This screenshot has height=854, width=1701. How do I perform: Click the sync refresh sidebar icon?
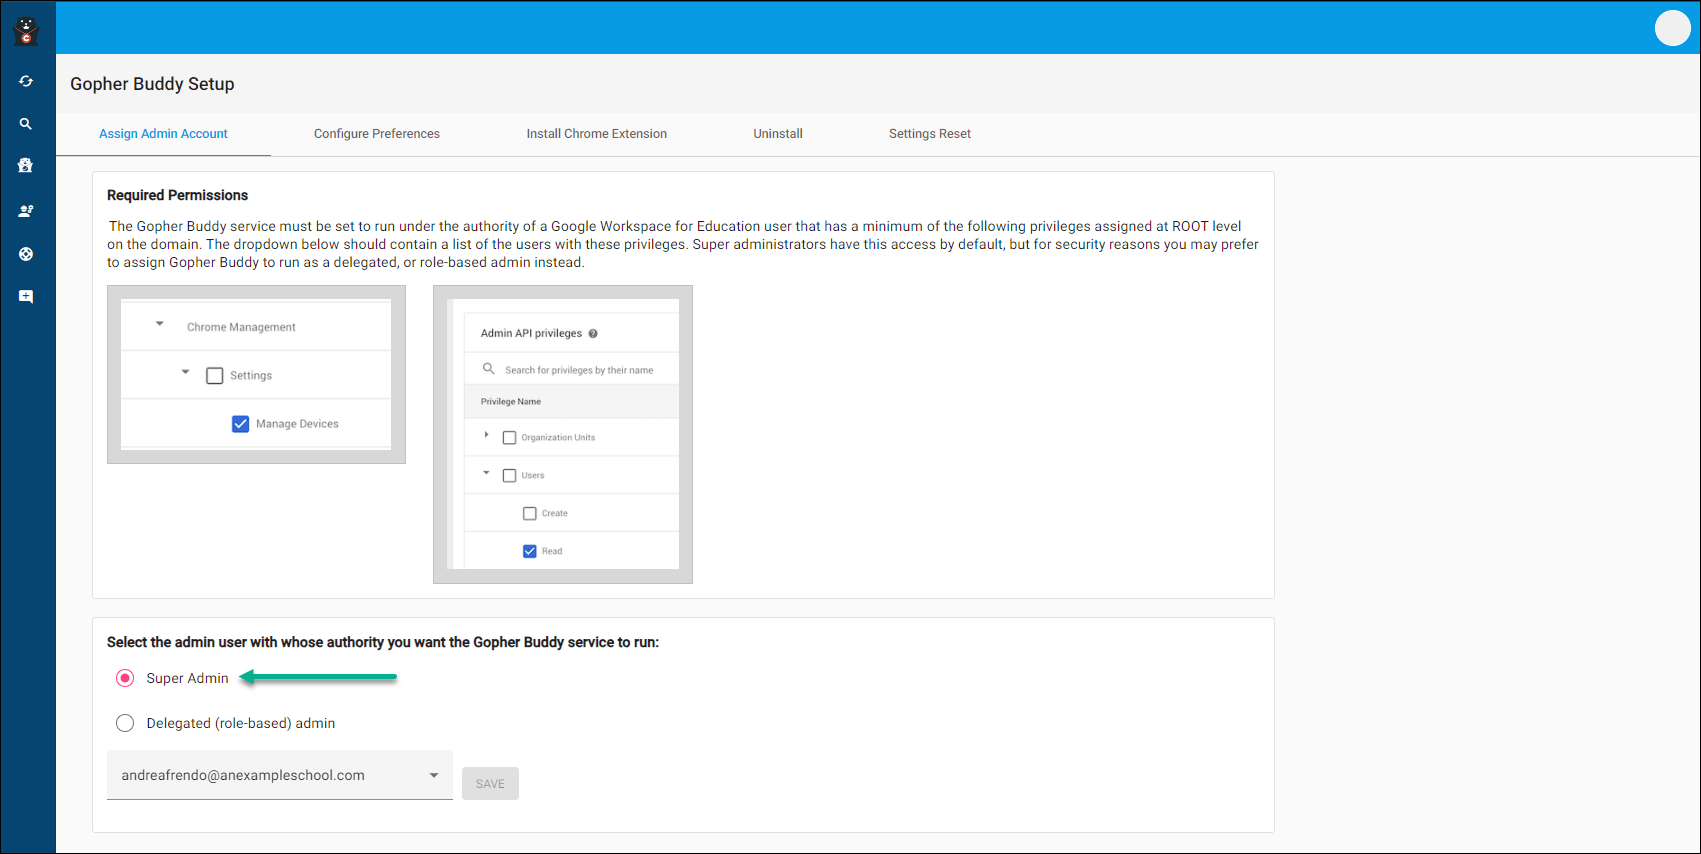tap(26, 81)
